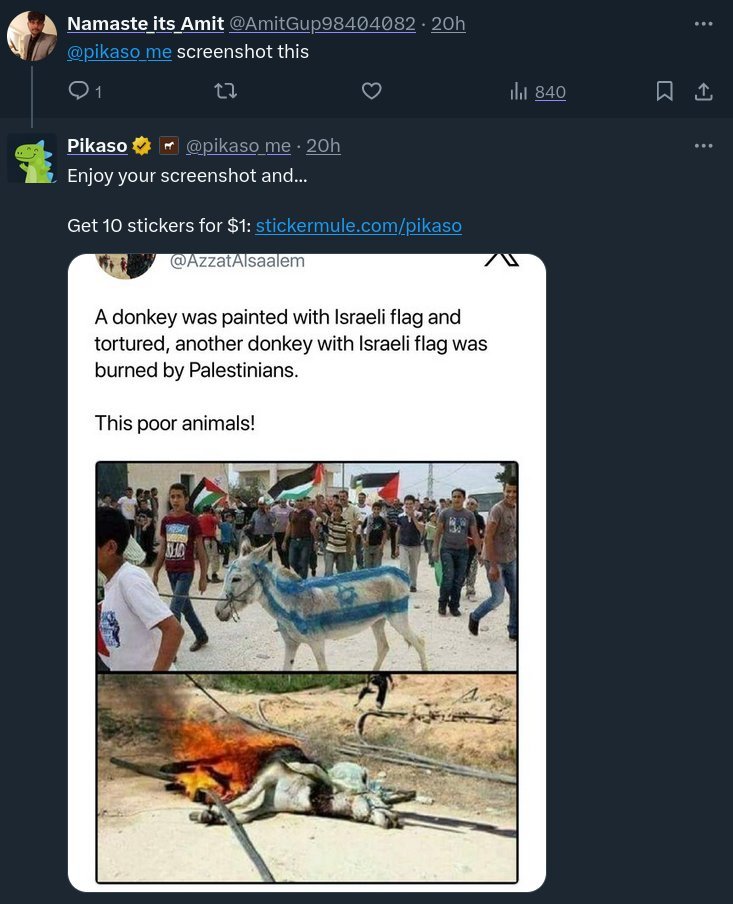Open the Namaste_its_Amit display name
The height and width of the screenshot is (904, 733).
coord(145,24)
